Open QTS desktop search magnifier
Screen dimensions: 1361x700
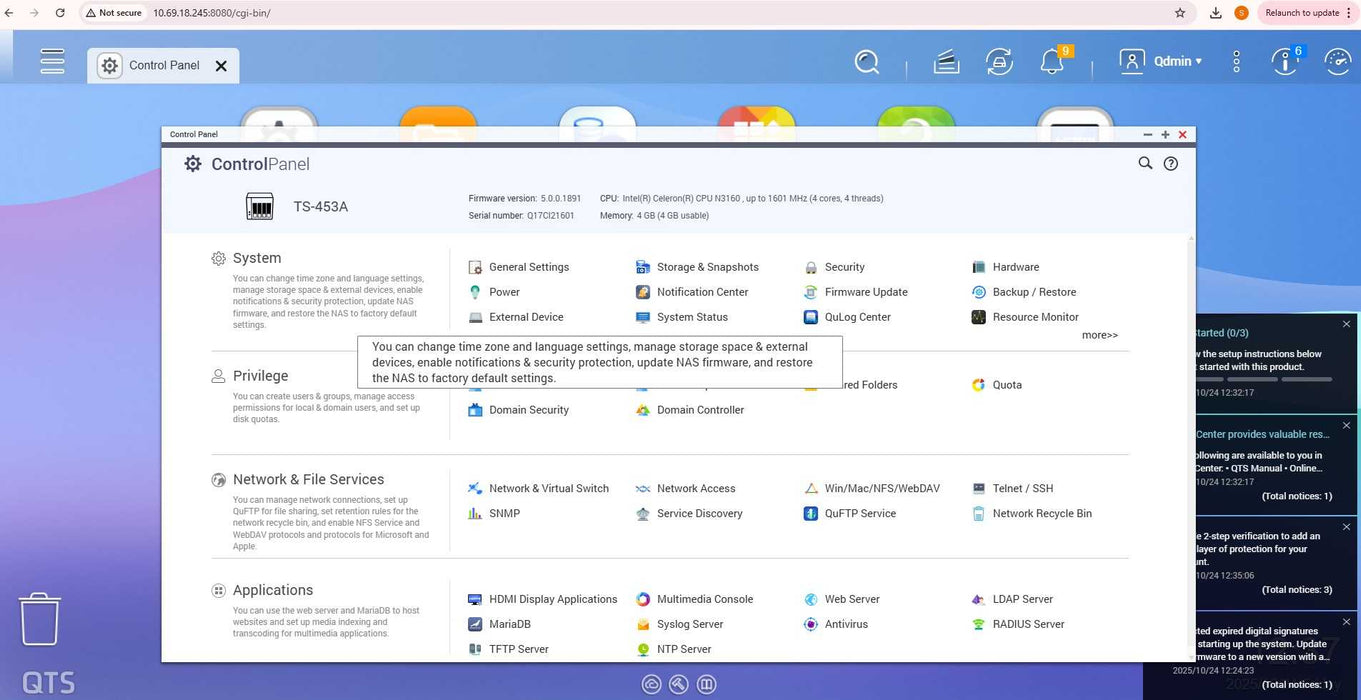point(867,62)
